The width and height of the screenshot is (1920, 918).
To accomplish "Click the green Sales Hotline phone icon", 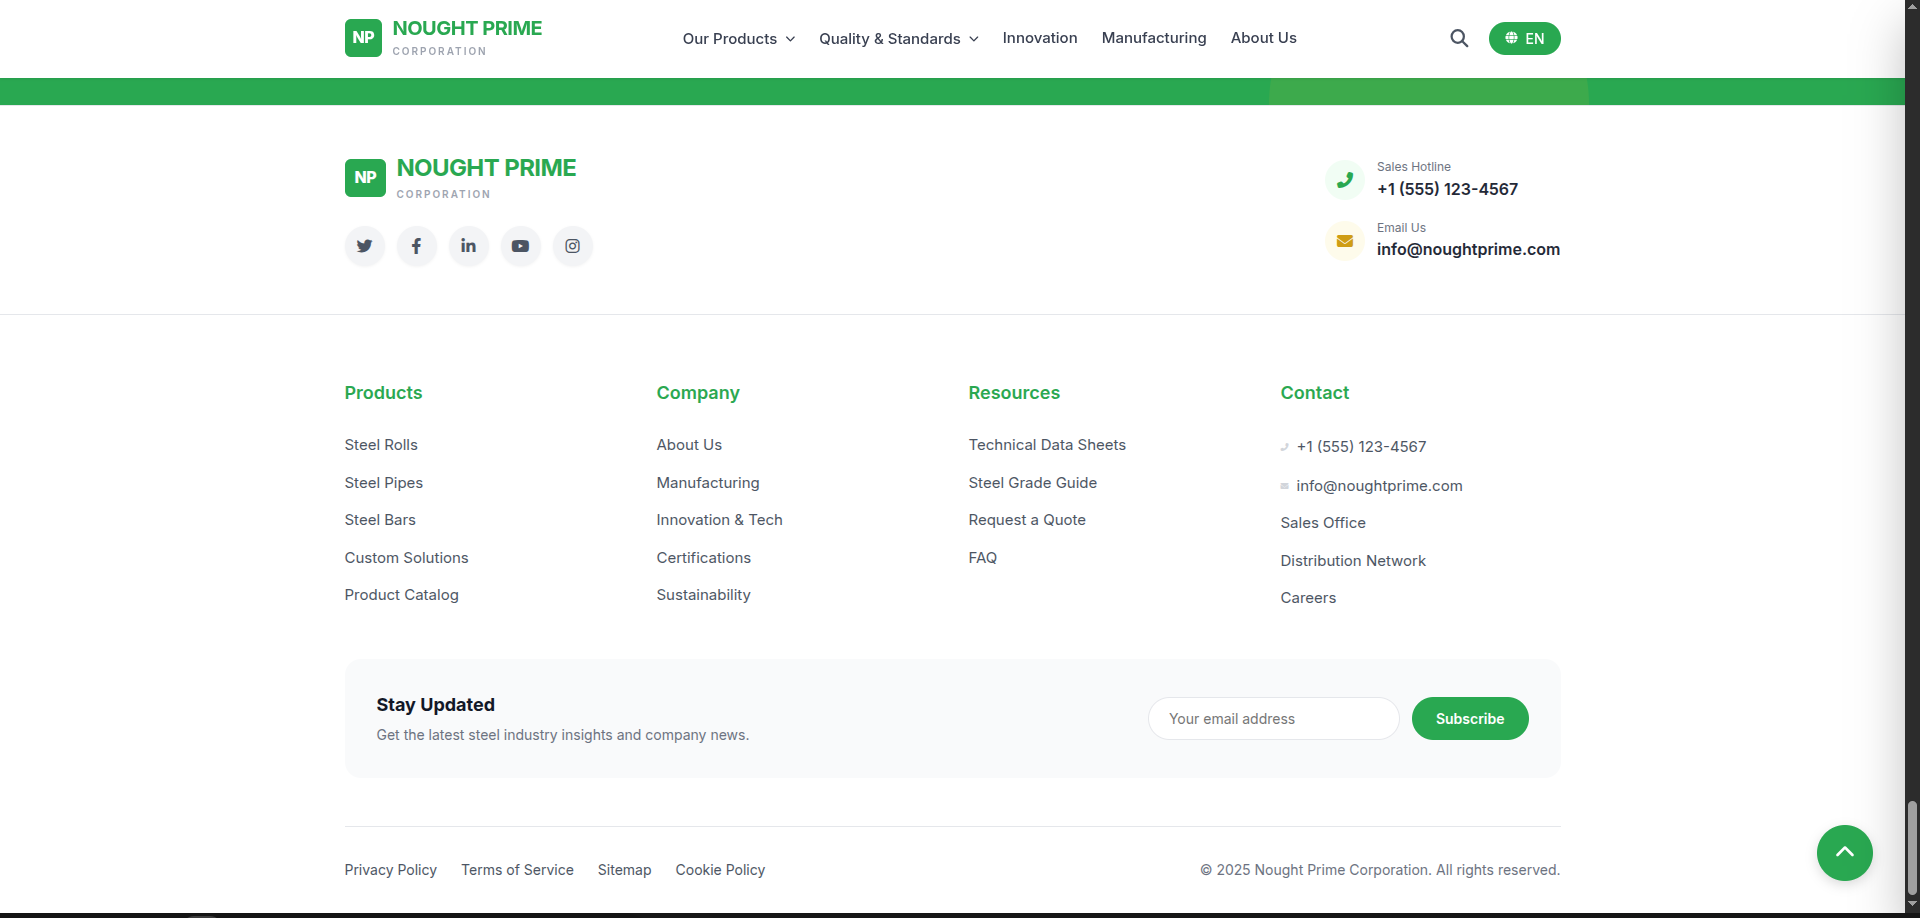I will (x=1345, y=181).
